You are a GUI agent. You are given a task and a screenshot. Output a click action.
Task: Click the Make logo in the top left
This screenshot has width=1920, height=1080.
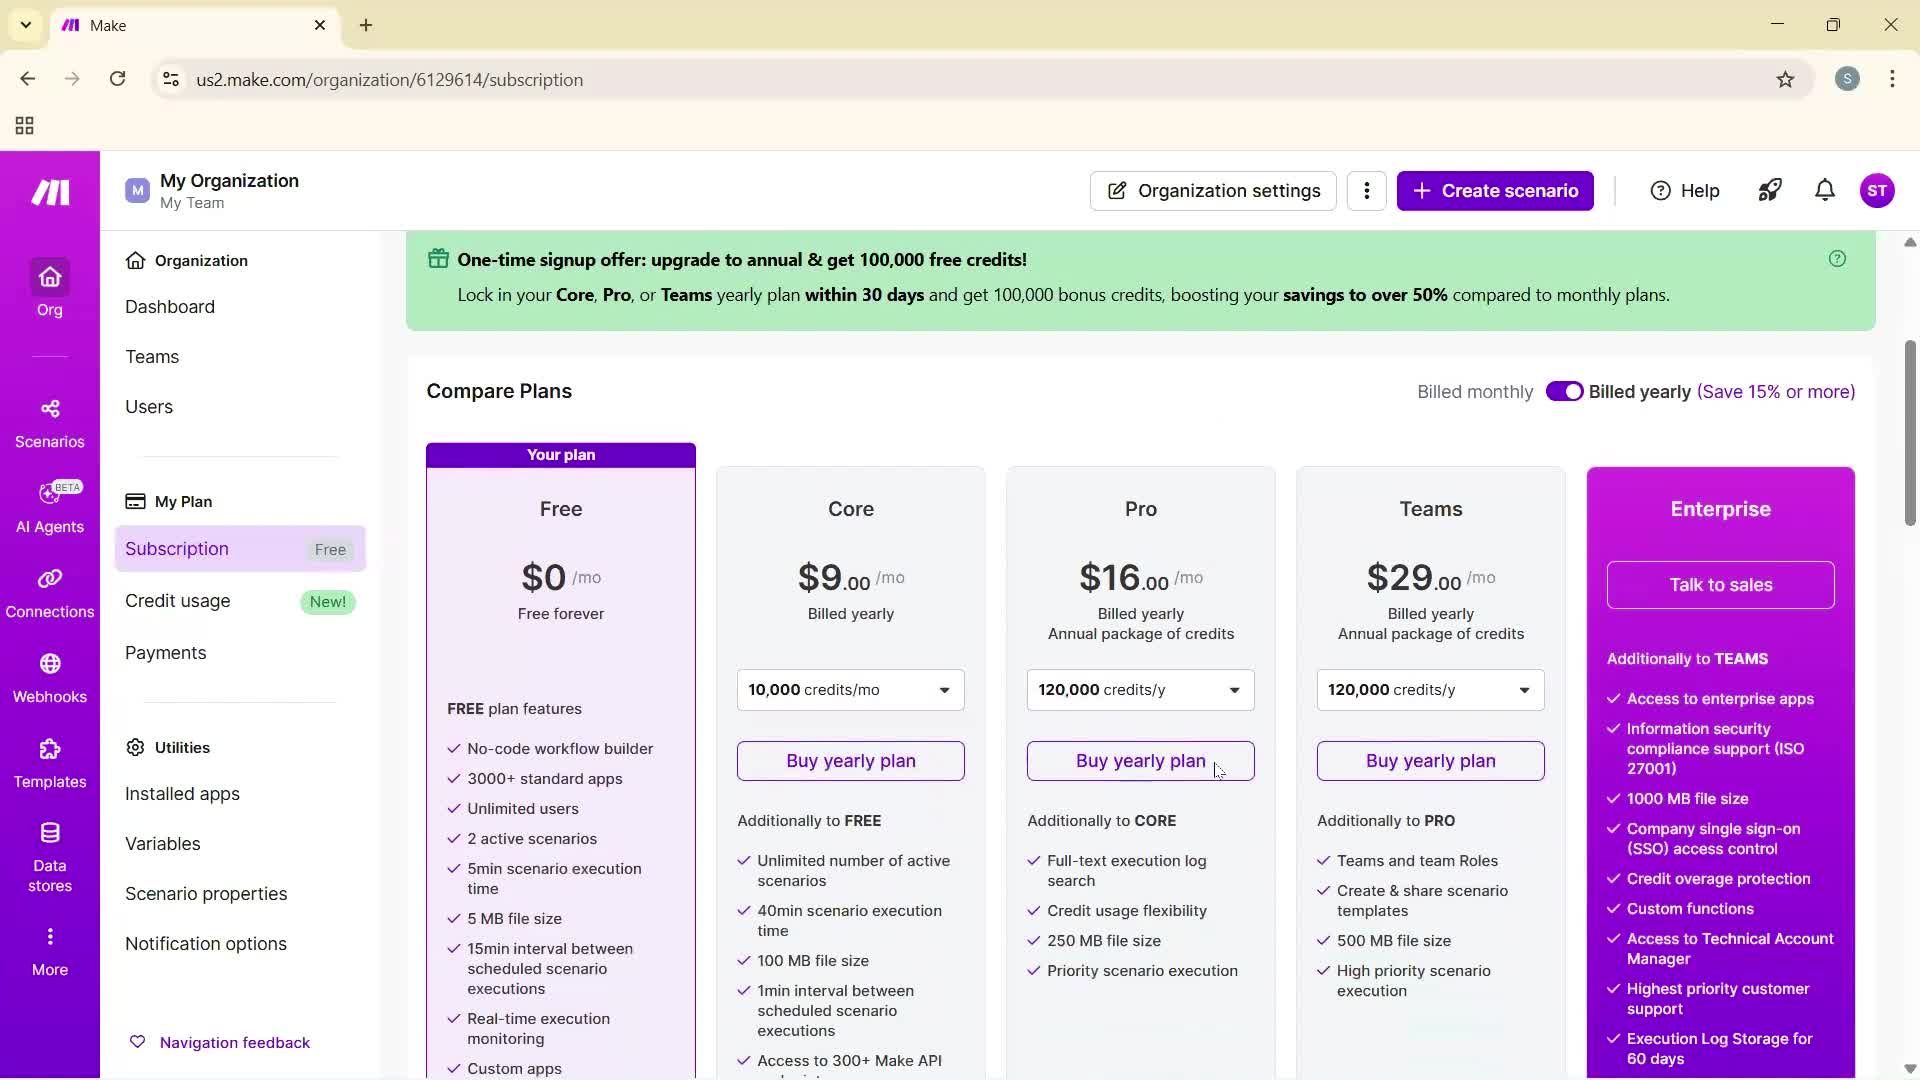click(x=48, y=192)
